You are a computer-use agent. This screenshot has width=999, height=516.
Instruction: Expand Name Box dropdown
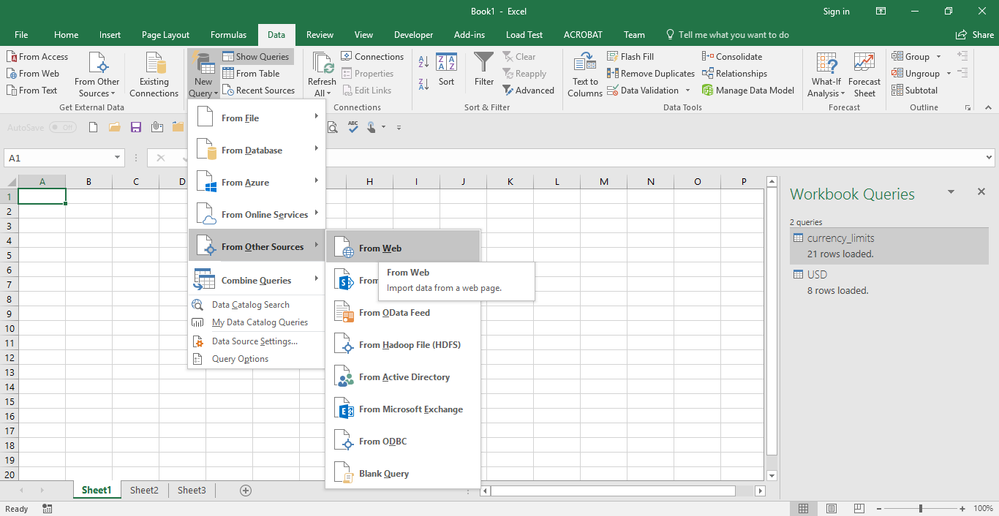[x=118, y=158]
